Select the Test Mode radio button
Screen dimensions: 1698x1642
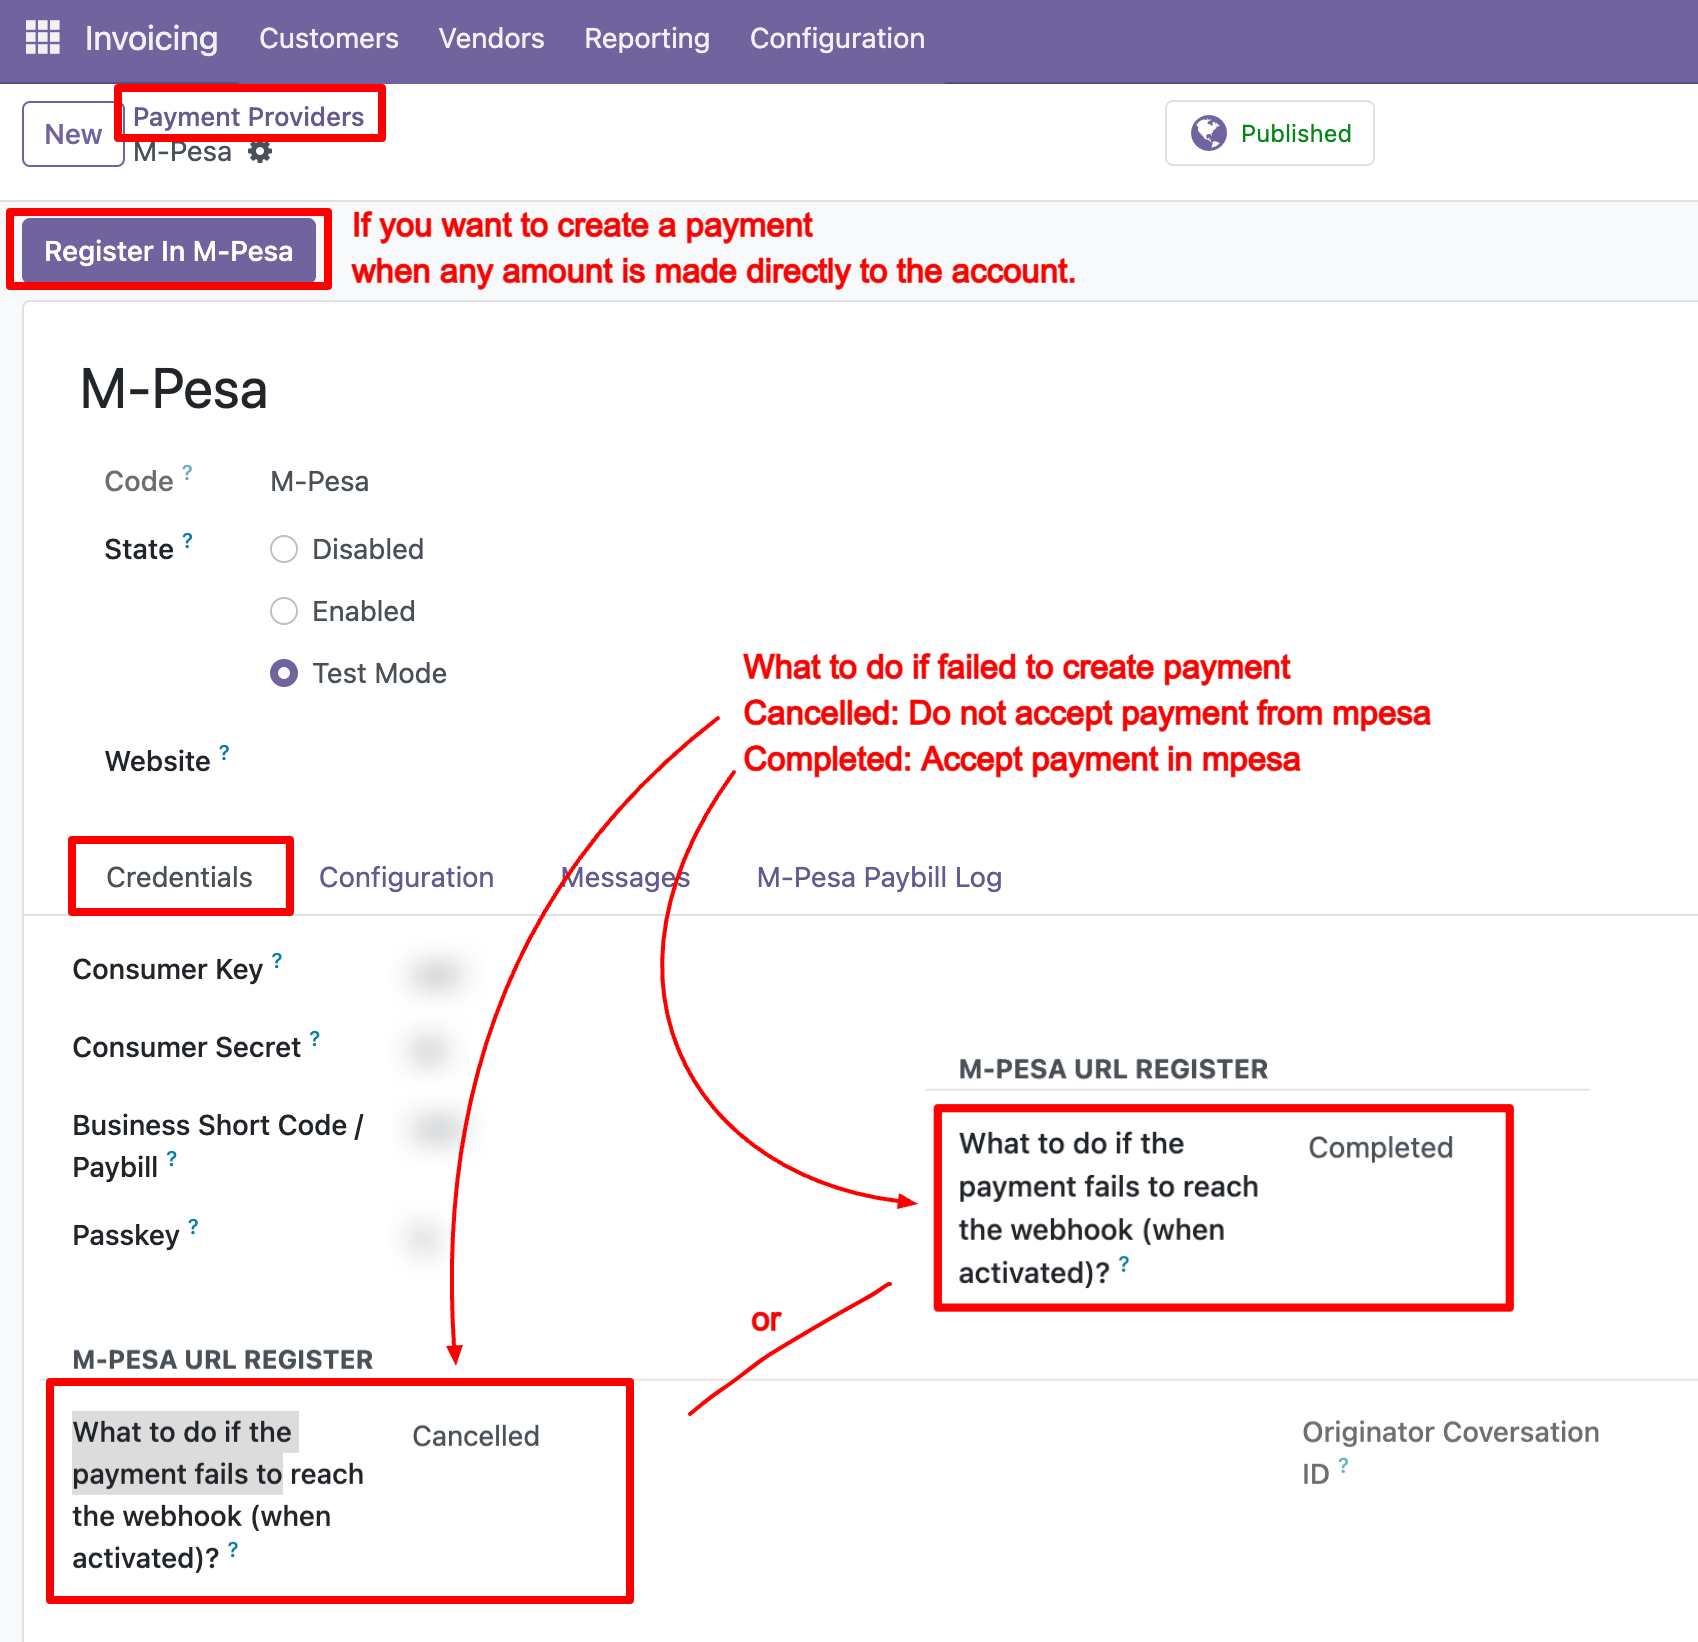[x=284, y=673]
